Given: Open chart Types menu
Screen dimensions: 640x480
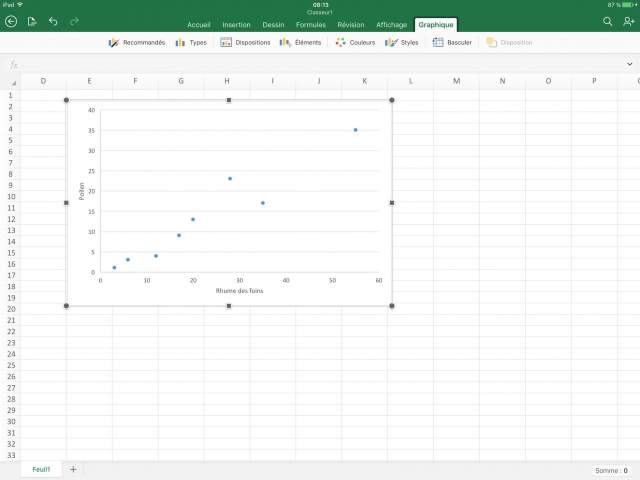Looking at the screenshot, I should (x=191, y=43).
